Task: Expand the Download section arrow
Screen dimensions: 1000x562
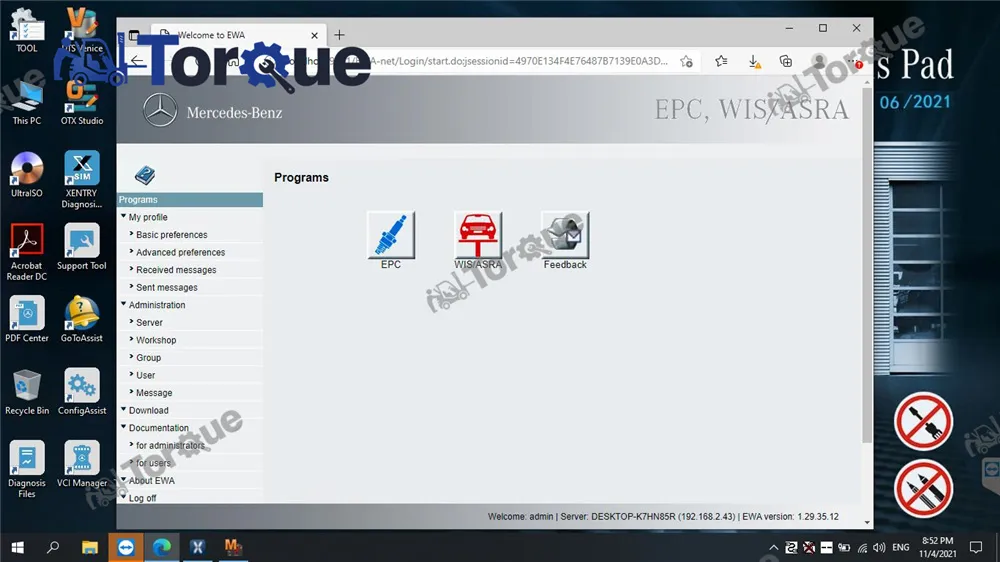Action: 124,409
